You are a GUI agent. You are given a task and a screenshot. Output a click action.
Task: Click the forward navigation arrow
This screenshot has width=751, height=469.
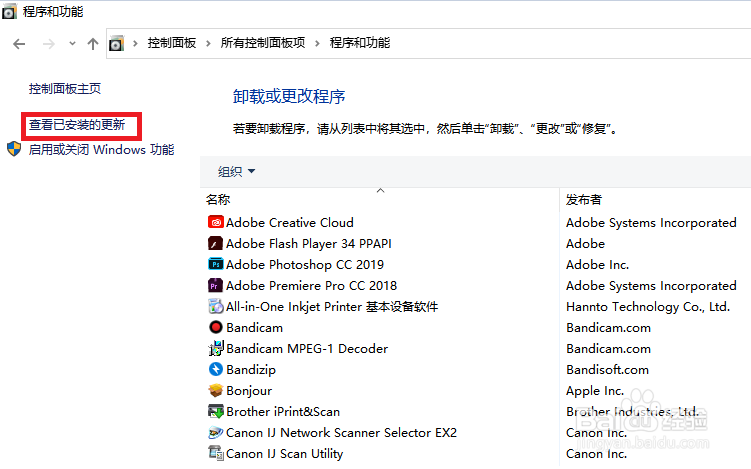click(48, 44)
